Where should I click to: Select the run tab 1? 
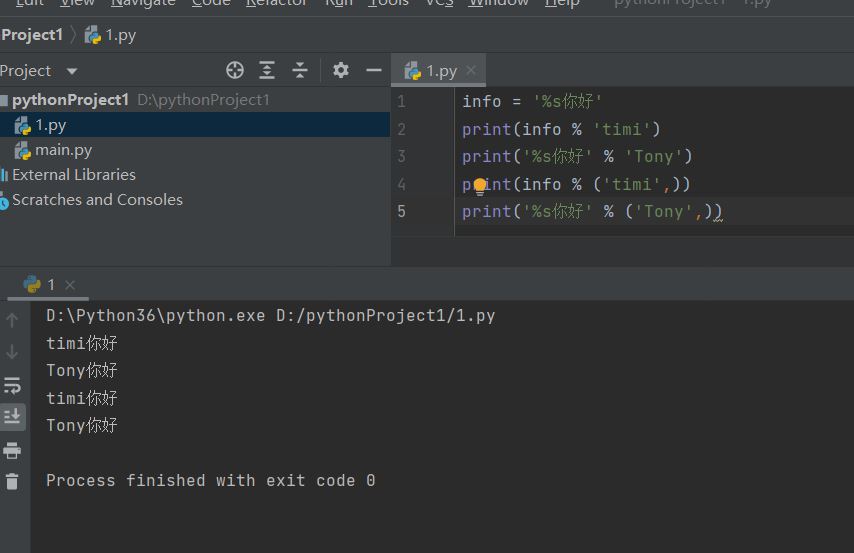coord(48,284)
